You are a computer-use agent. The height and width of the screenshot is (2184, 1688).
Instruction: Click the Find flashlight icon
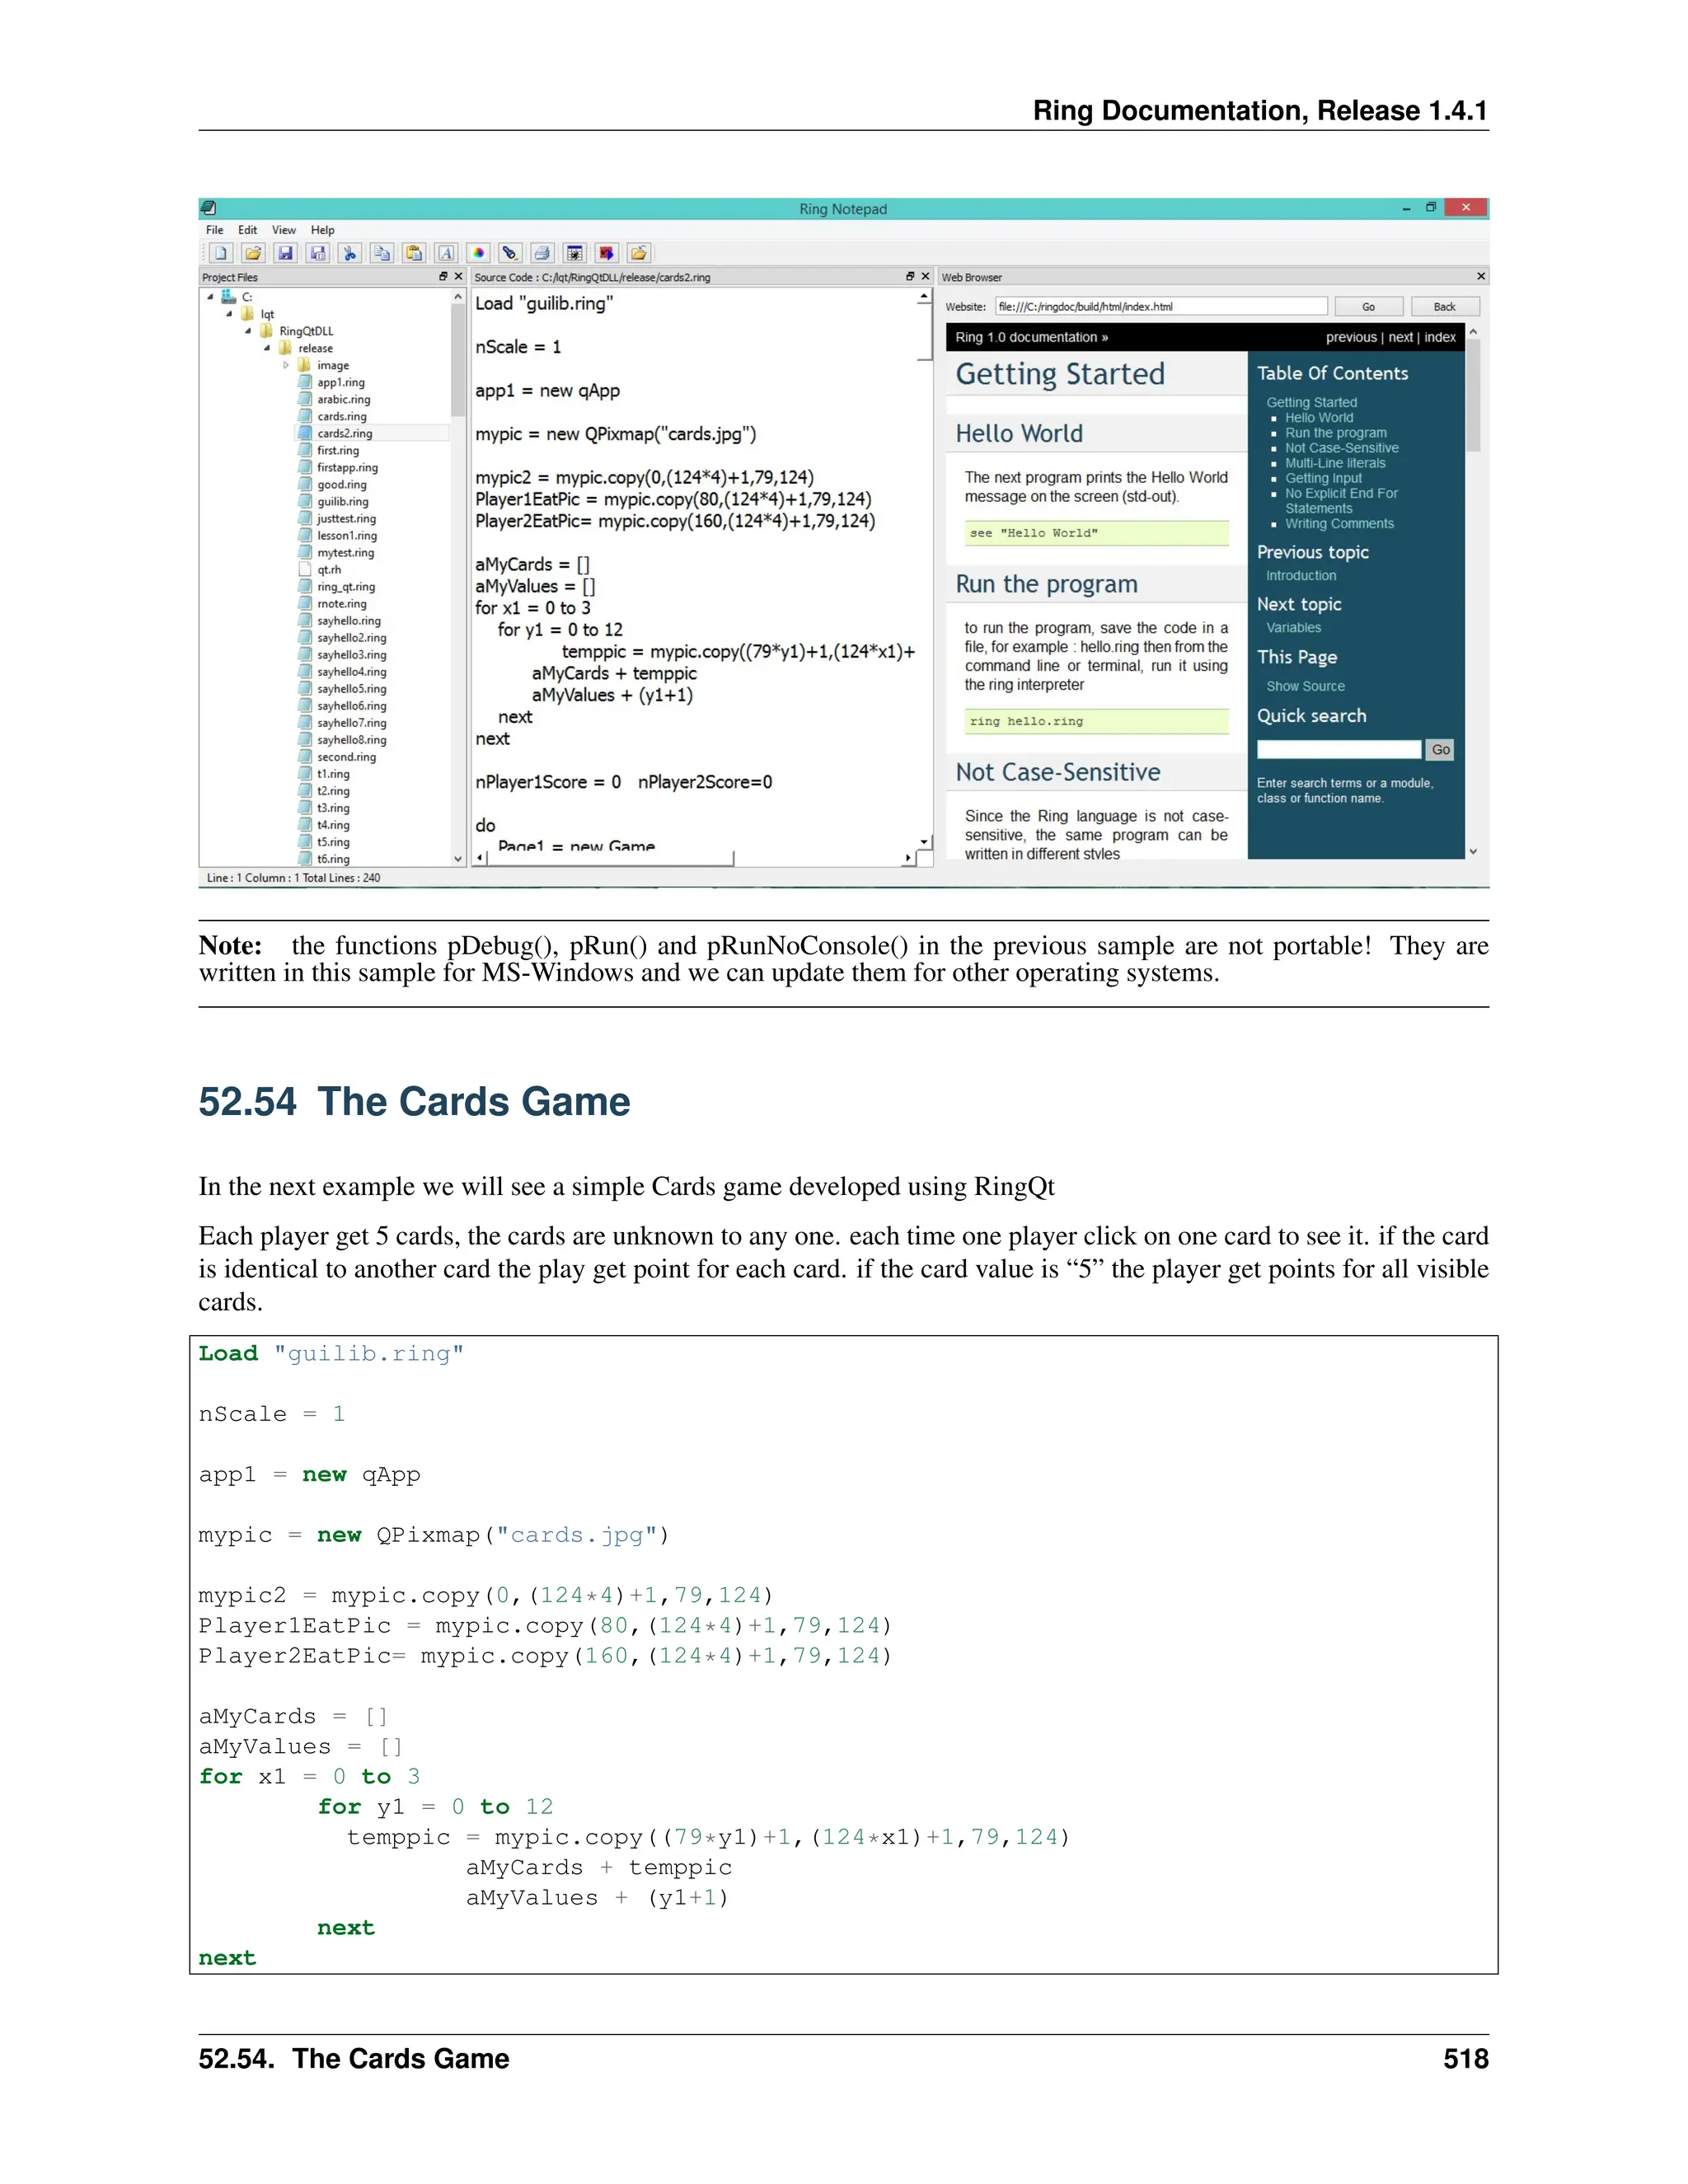pyautogui.click(x=510, y=253)
